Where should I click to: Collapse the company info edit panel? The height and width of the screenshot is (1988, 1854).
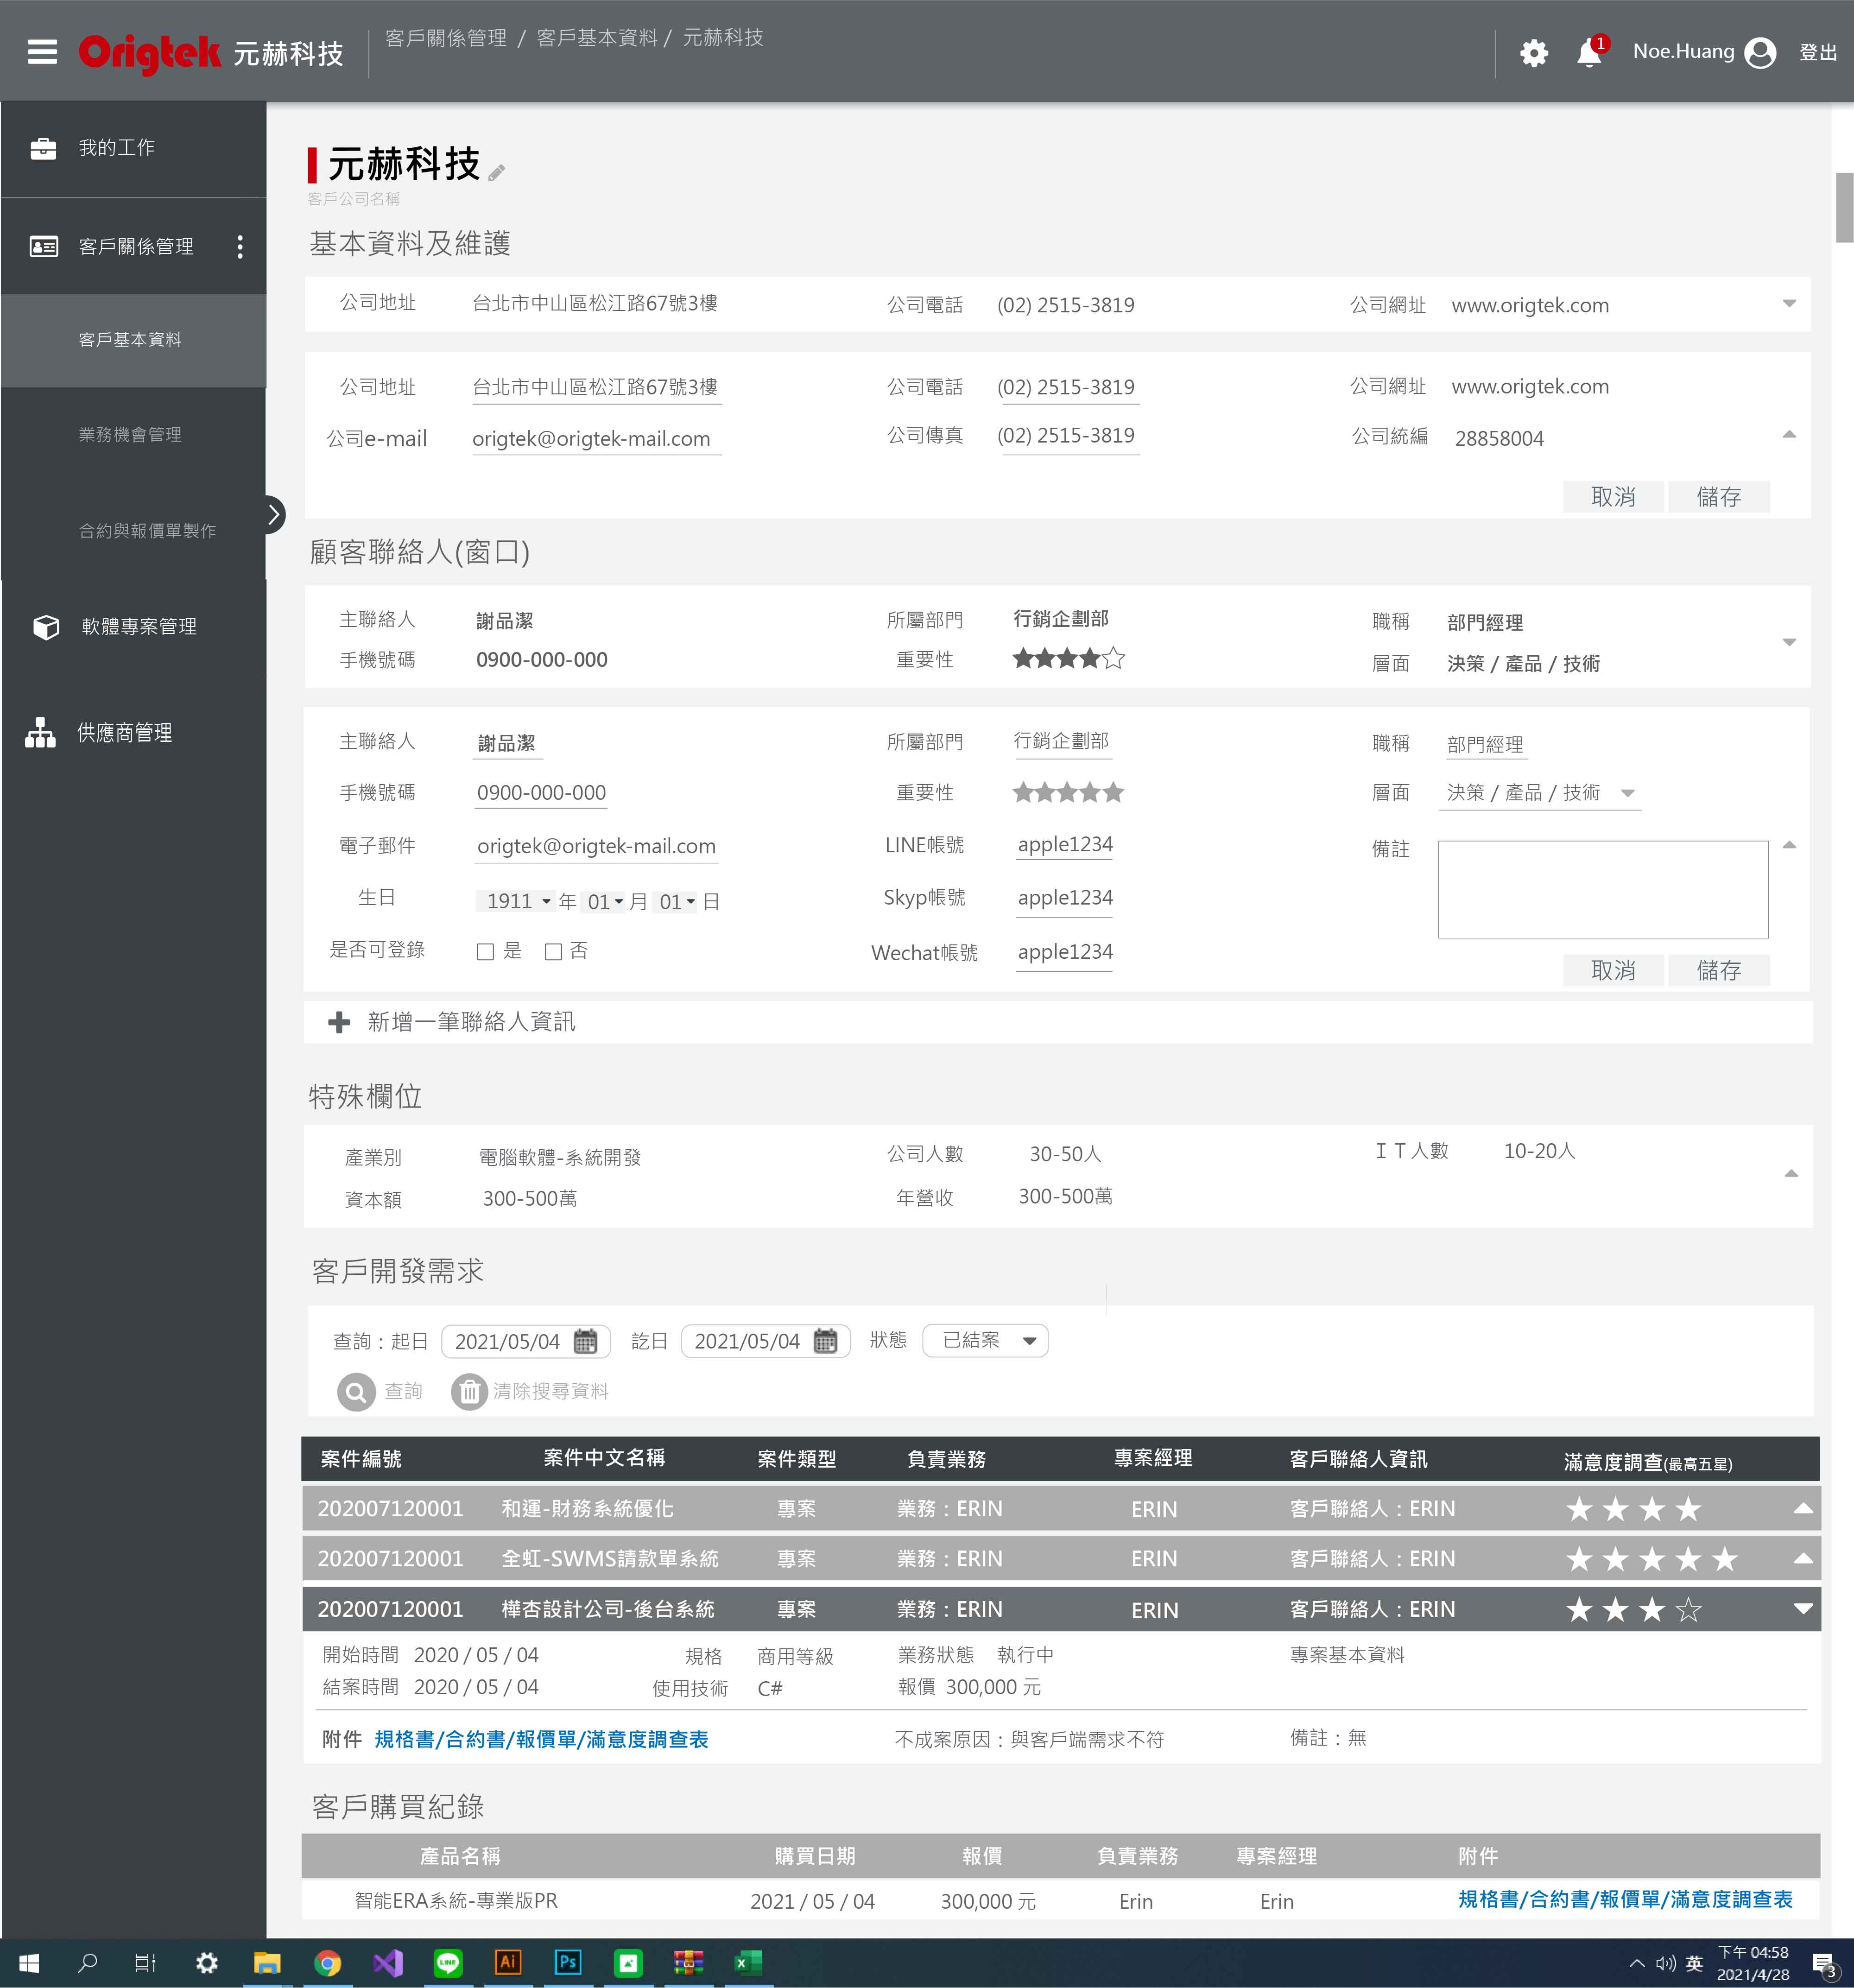[x=1789, y=435]
